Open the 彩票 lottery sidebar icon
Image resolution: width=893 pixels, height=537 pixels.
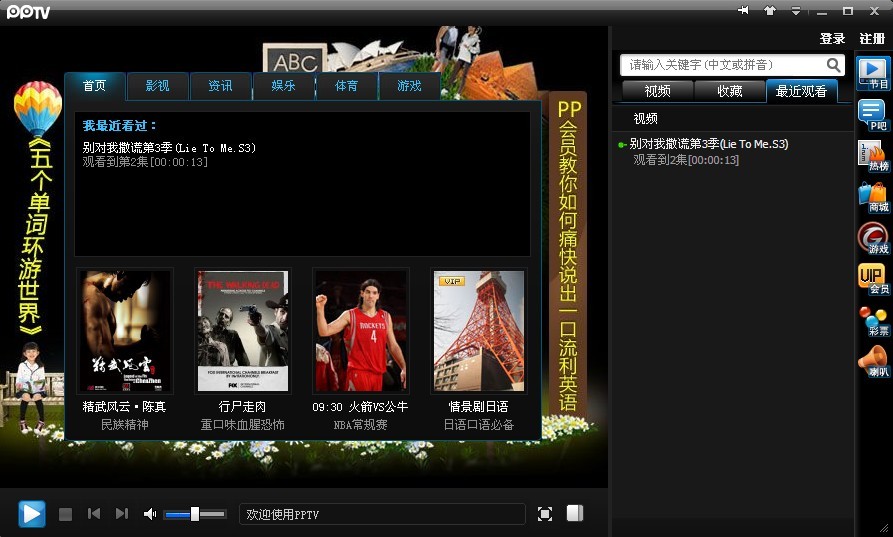pos(873,320)
